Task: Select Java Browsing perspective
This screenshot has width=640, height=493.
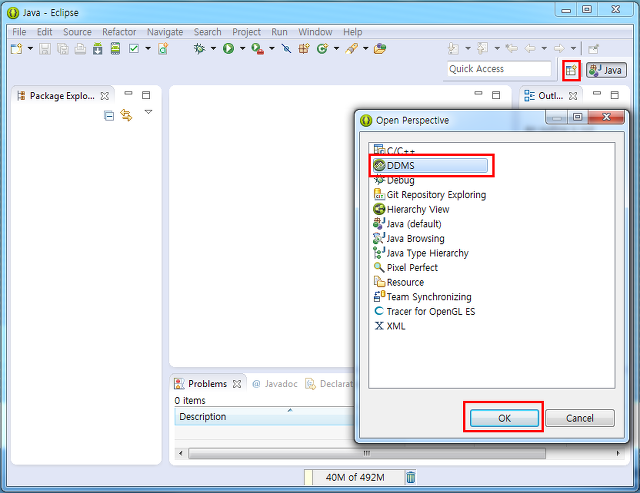Action: tap(409, 238)
